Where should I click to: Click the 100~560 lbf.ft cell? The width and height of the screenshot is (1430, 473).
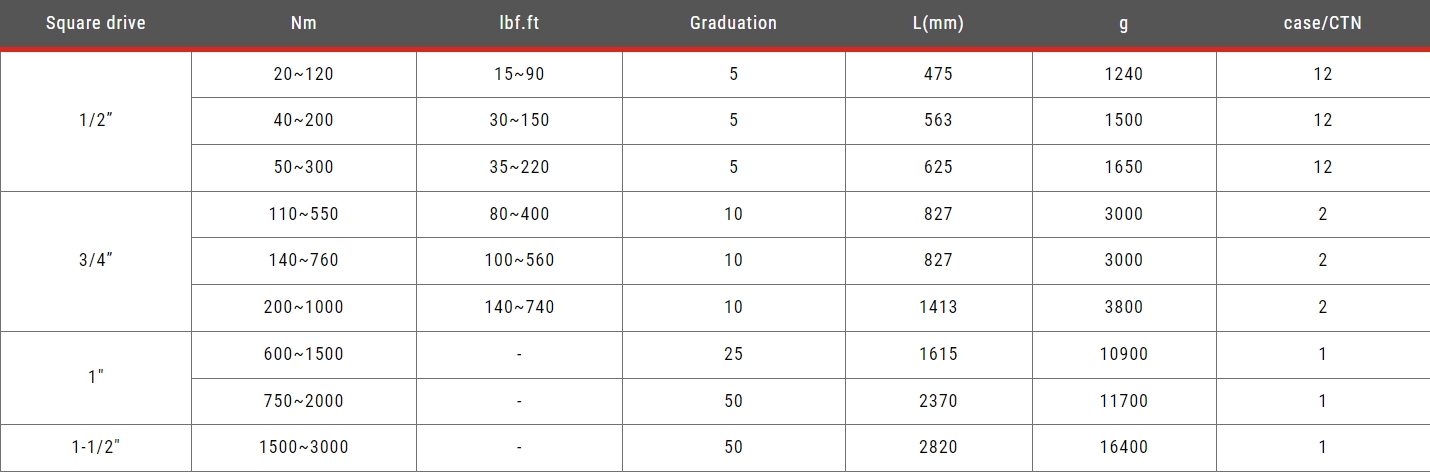pos(519,261)
